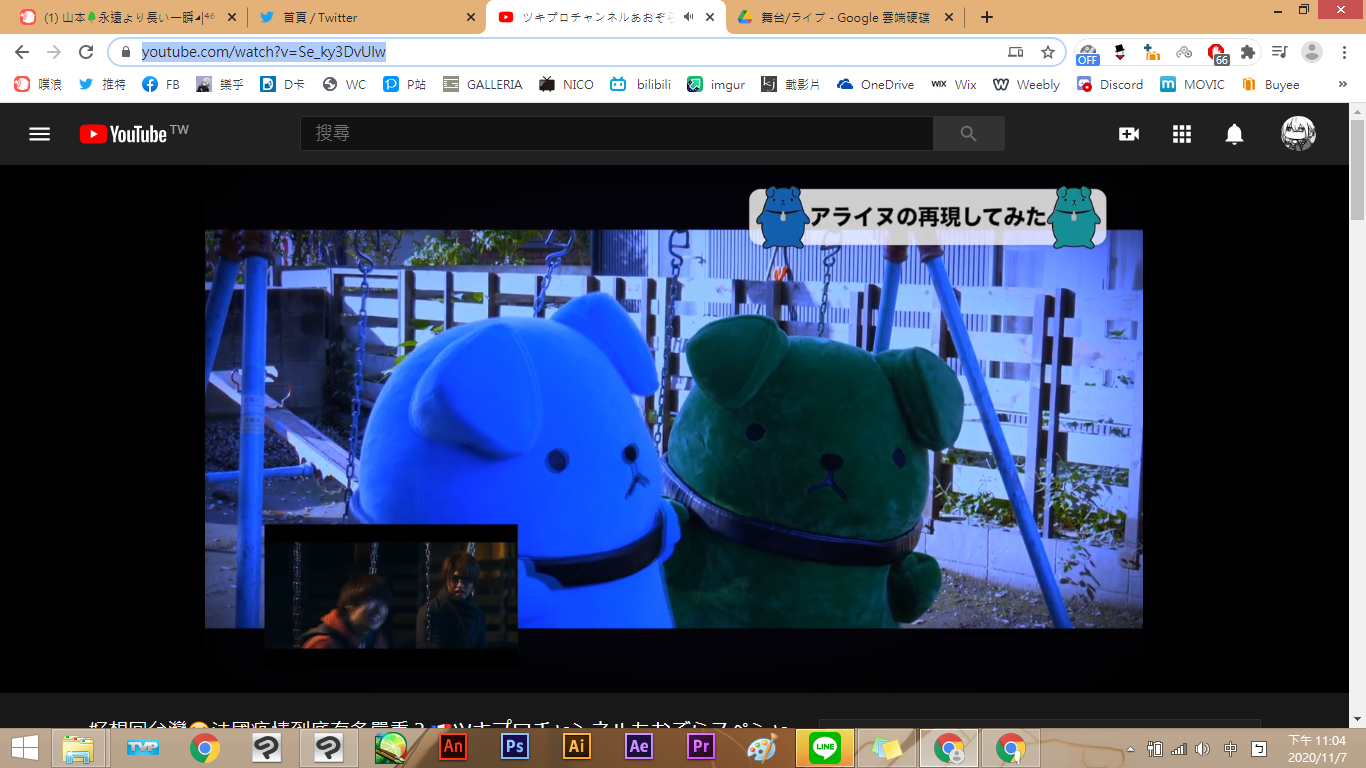Open the NICO bookmark
The width and height of the screenshot is (1366, 768).
point(566,85)
